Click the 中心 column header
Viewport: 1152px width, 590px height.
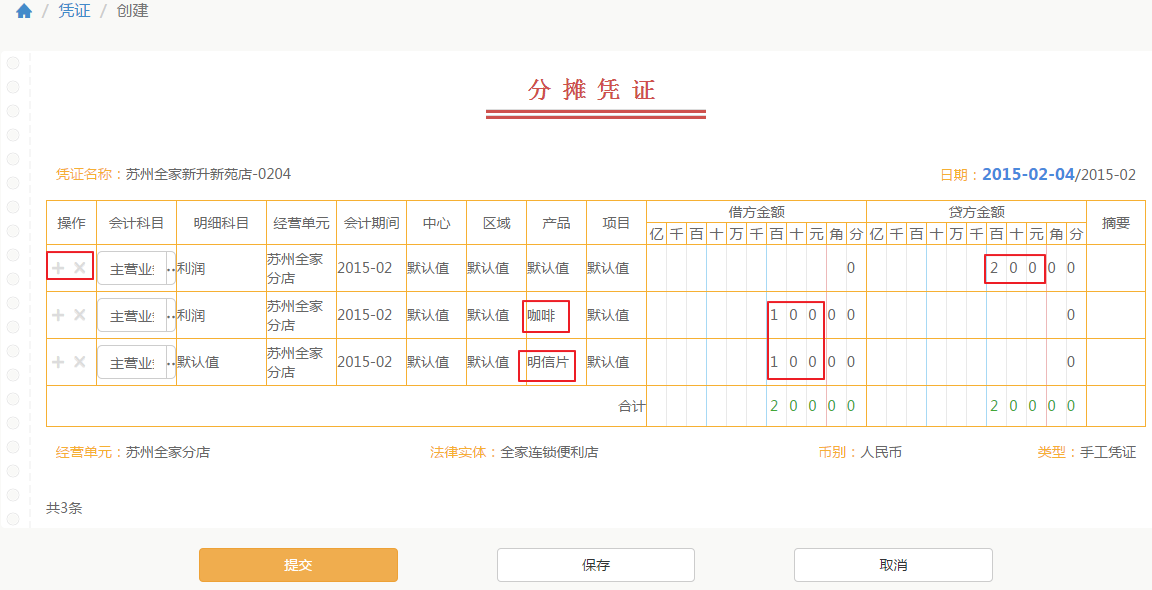pyautogui.click(x=436, y=223)
